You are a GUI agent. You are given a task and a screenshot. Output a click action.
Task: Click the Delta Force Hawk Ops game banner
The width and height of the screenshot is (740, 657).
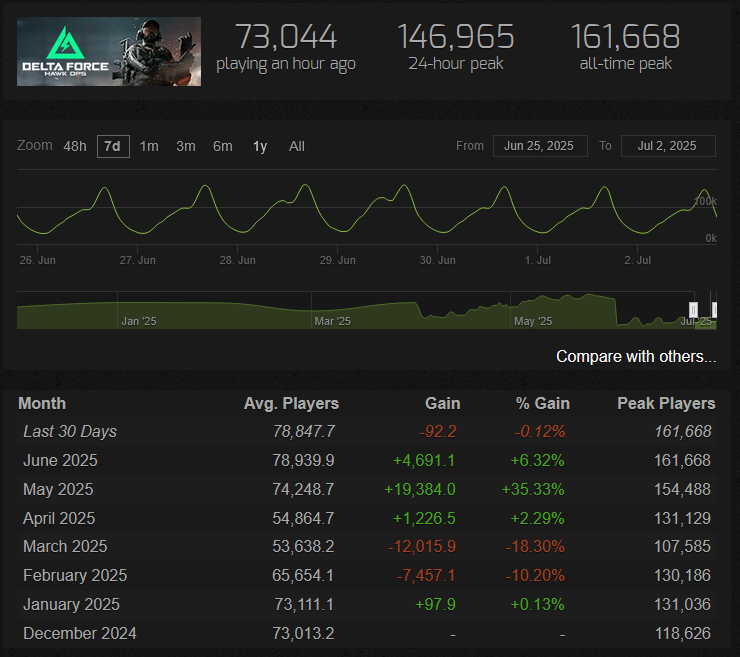pos(109,51)
